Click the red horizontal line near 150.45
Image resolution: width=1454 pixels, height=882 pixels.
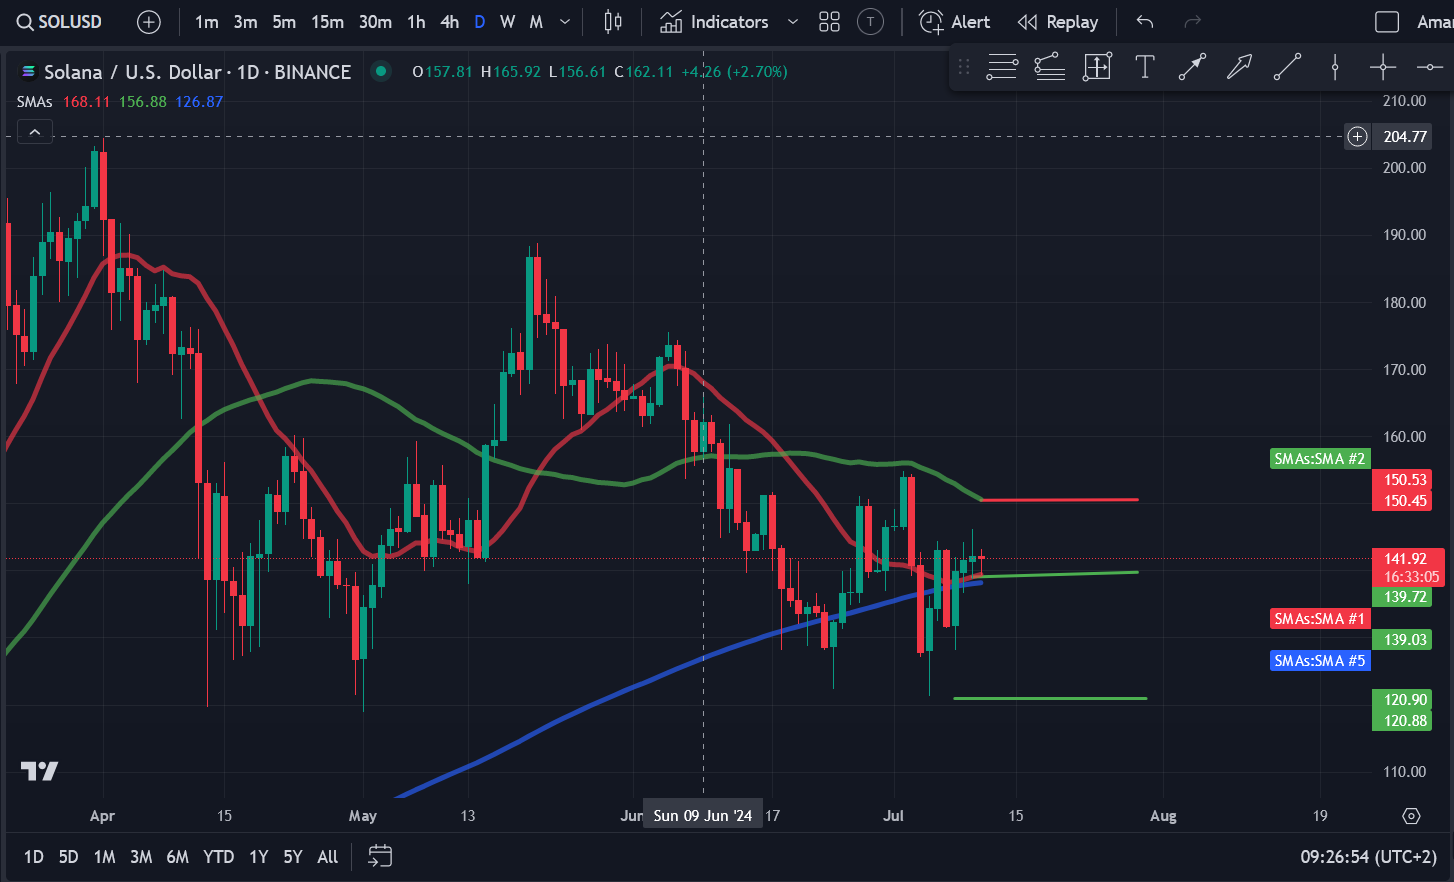[1060, 499]
